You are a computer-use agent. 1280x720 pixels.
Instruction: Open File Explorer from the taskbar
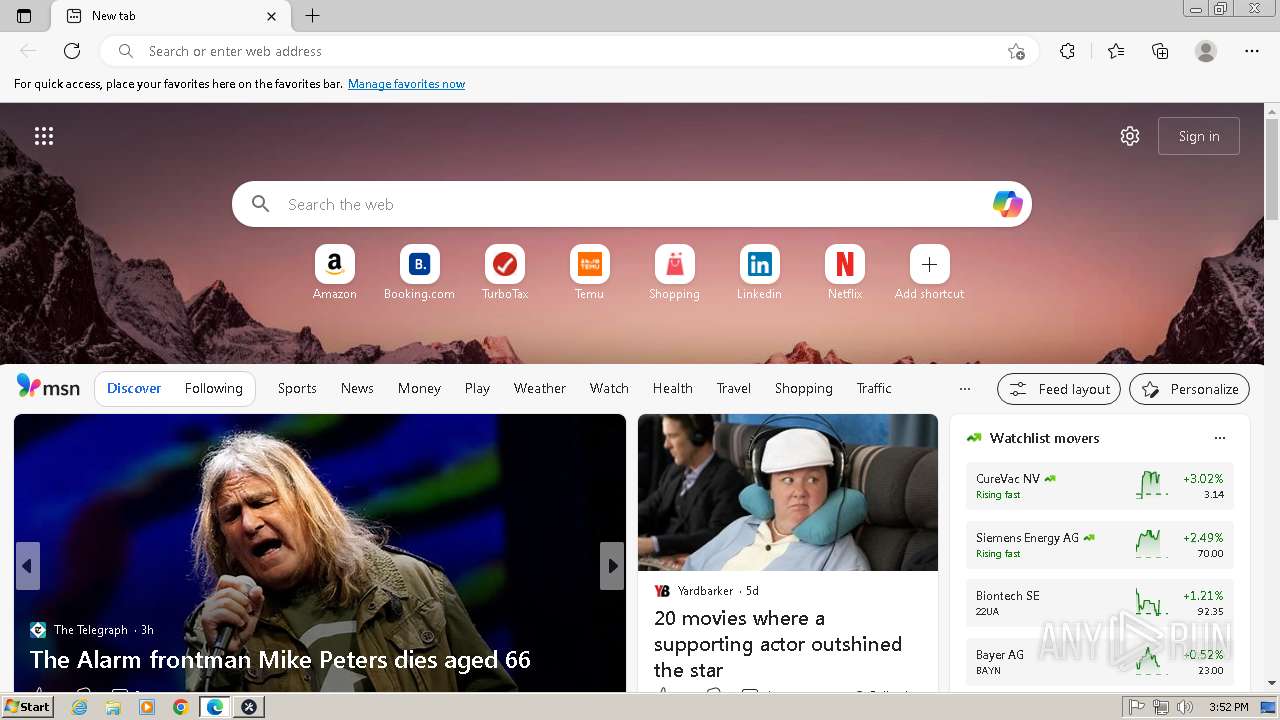(x=113, y=707)
